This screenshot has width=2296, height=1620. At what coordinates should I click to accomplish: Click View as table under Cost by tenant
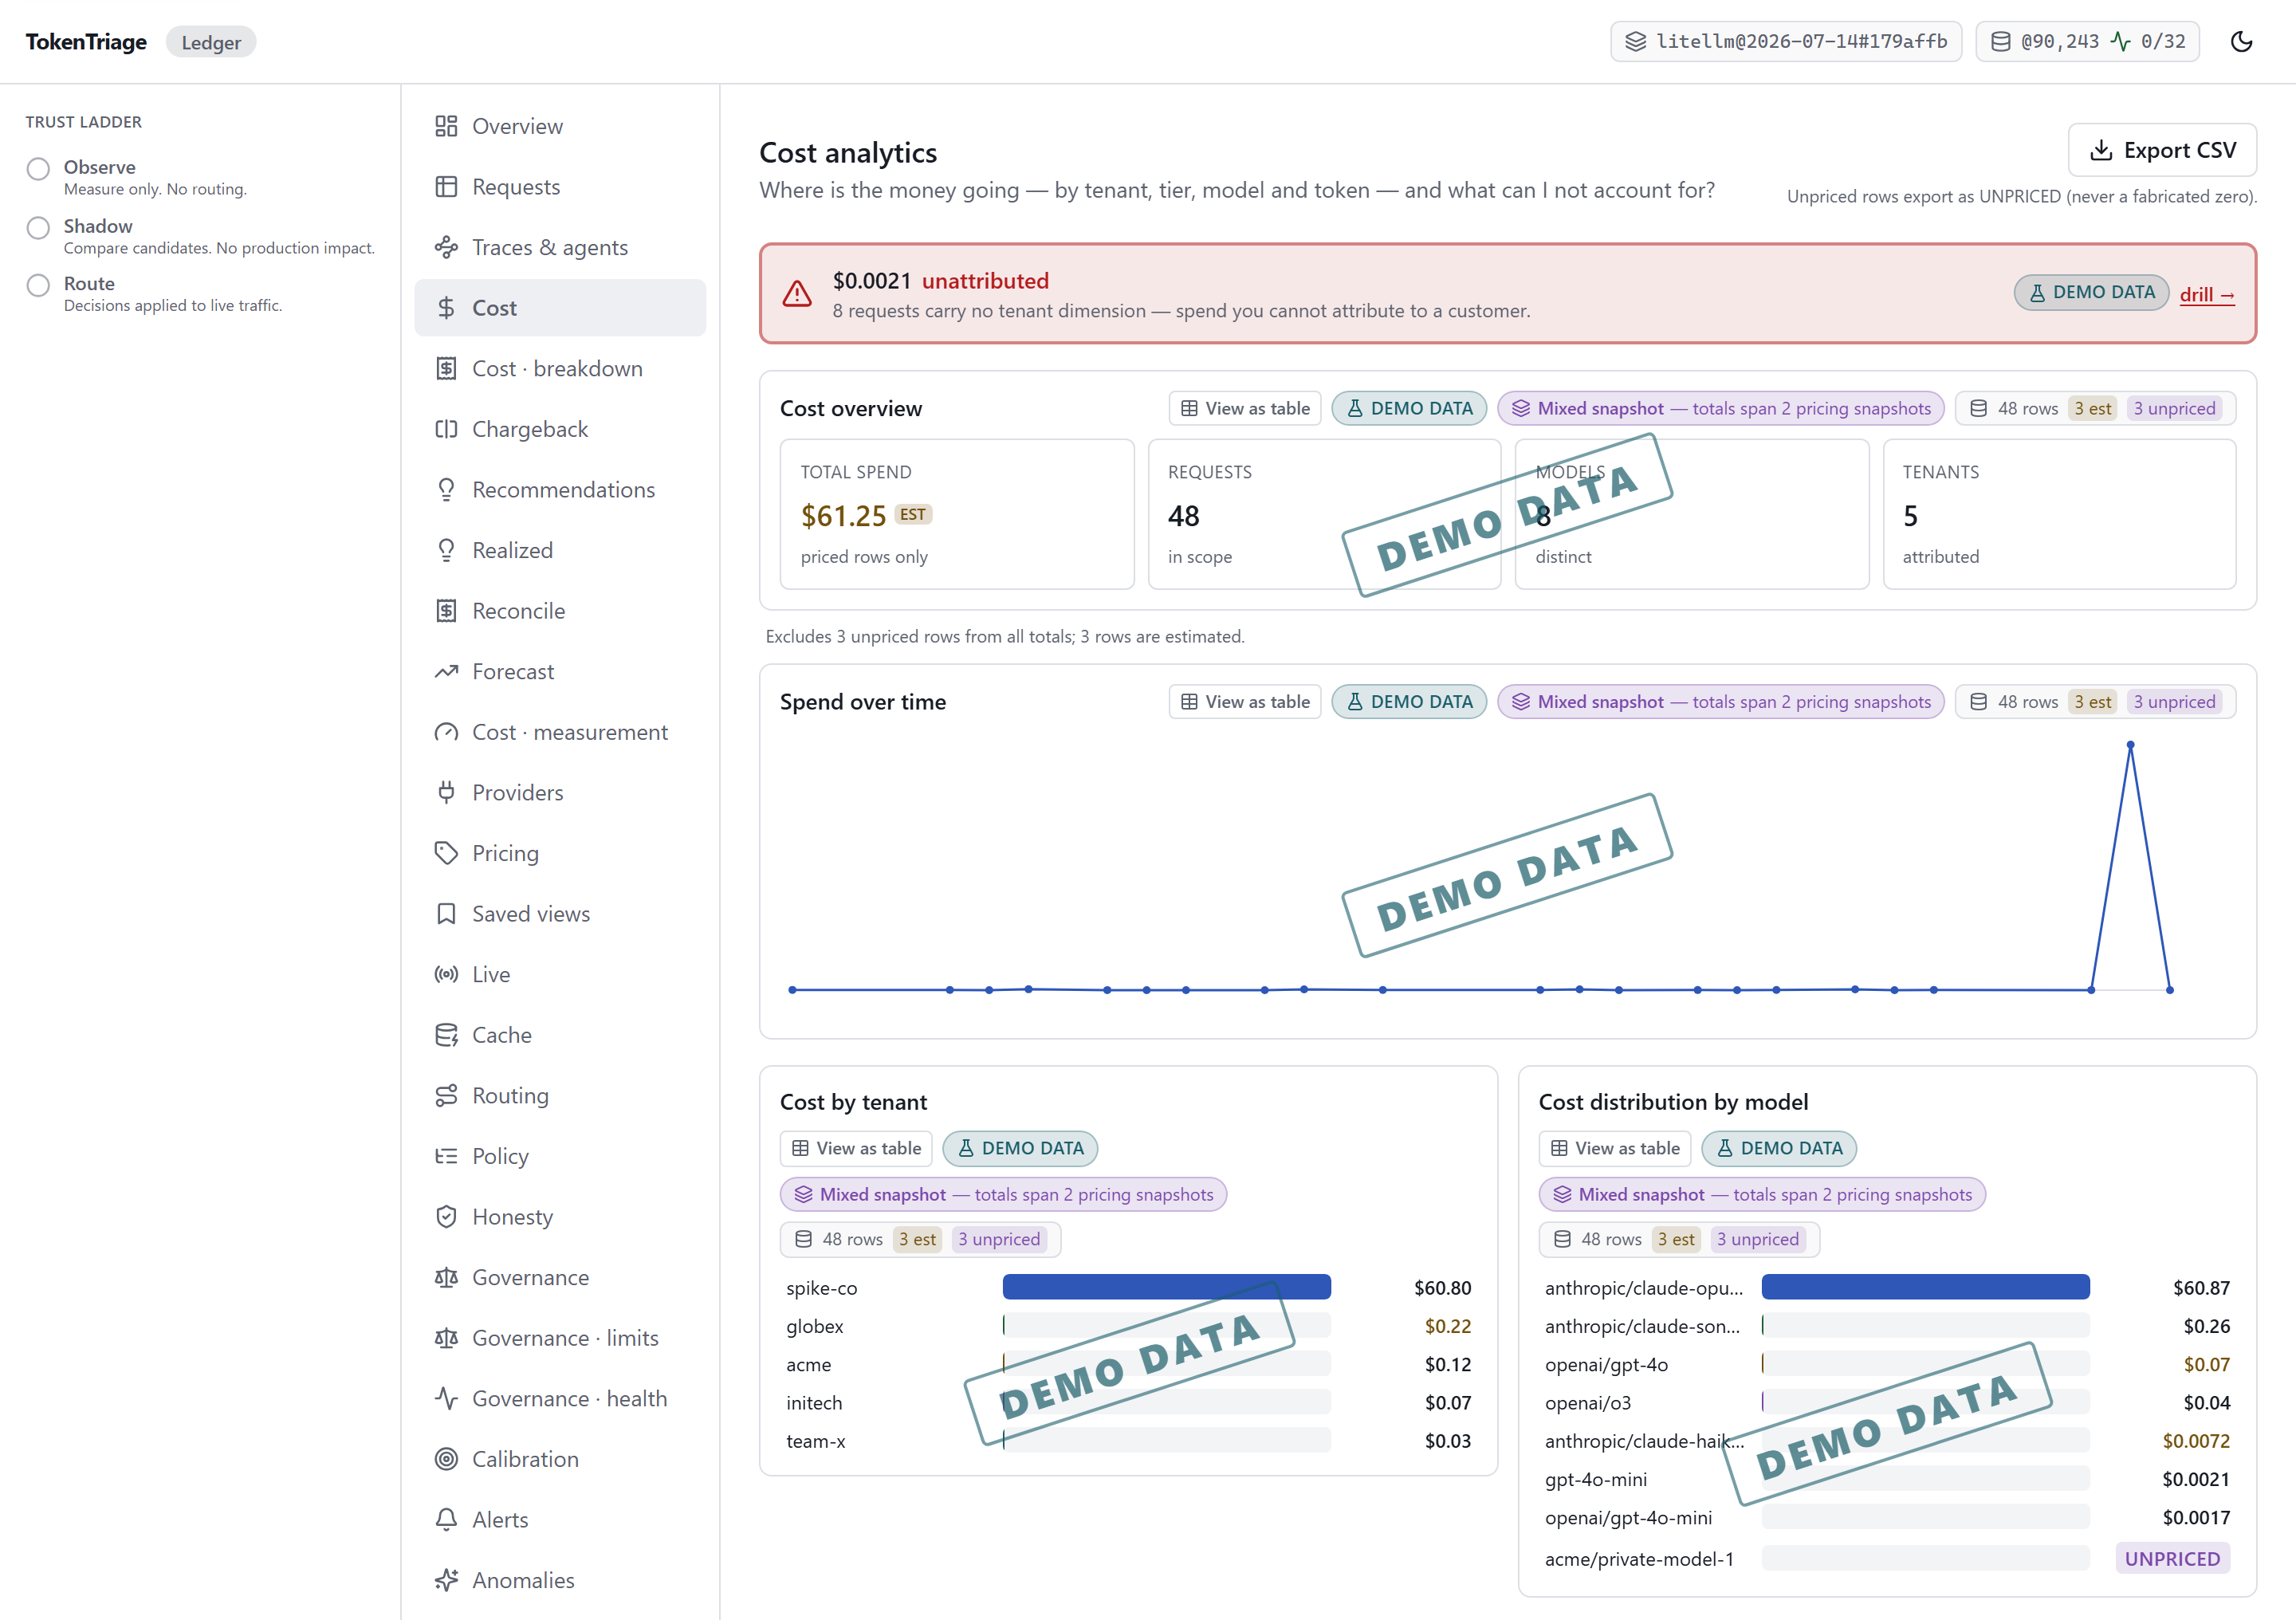point(856,1148)
